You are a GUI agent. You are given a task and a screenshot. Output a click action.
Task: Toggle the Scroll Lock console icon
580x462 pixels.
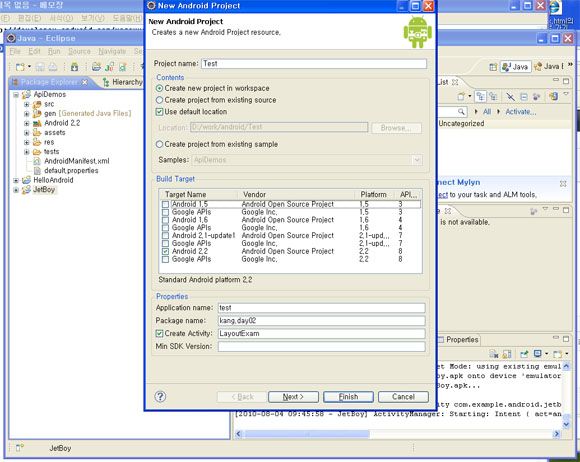pos(507,354)
